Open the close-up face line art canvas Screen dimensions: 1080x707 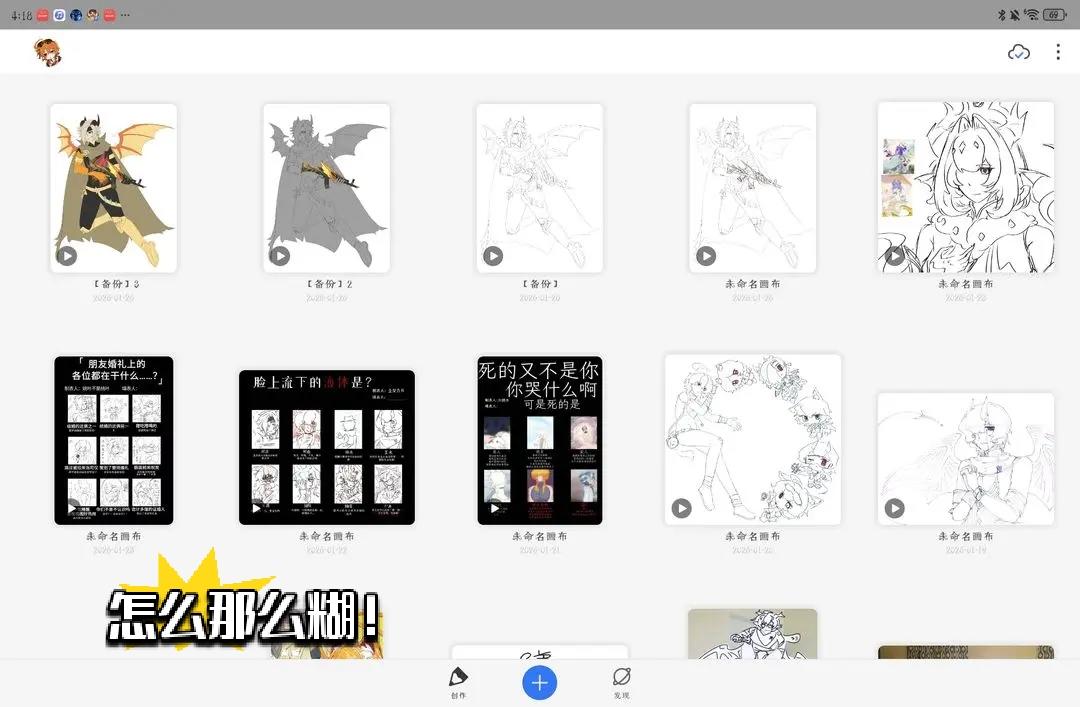click(965, 186)
